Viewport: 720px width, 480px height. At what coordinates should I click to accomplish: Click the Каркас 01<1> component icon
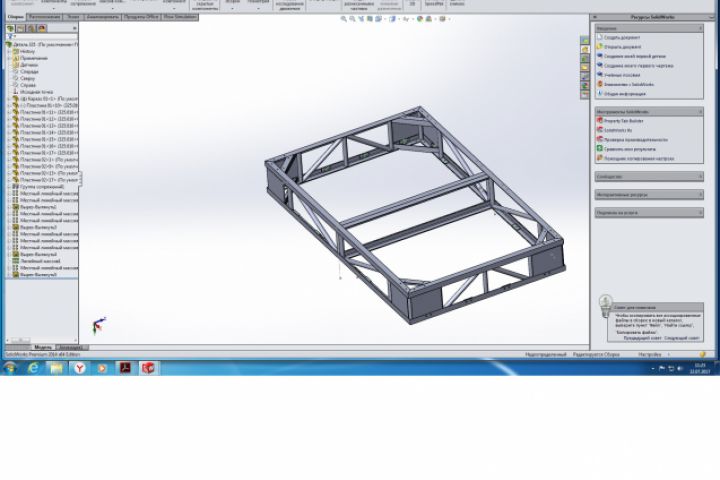click(16, 98)
